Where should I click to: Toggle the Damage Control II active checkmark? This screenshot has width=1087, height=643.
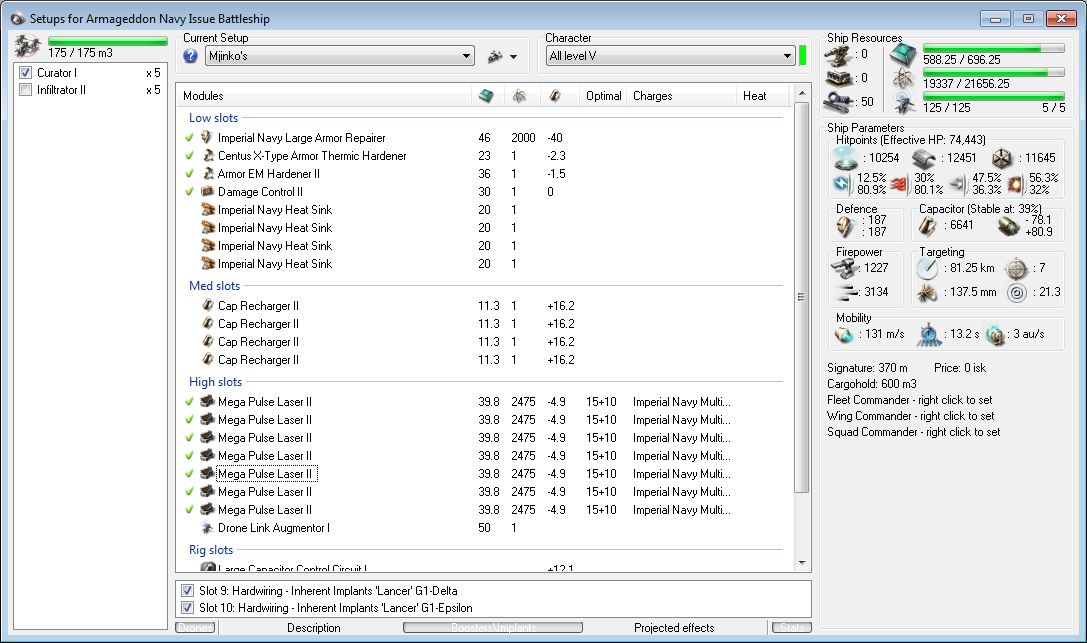point(189,191)
